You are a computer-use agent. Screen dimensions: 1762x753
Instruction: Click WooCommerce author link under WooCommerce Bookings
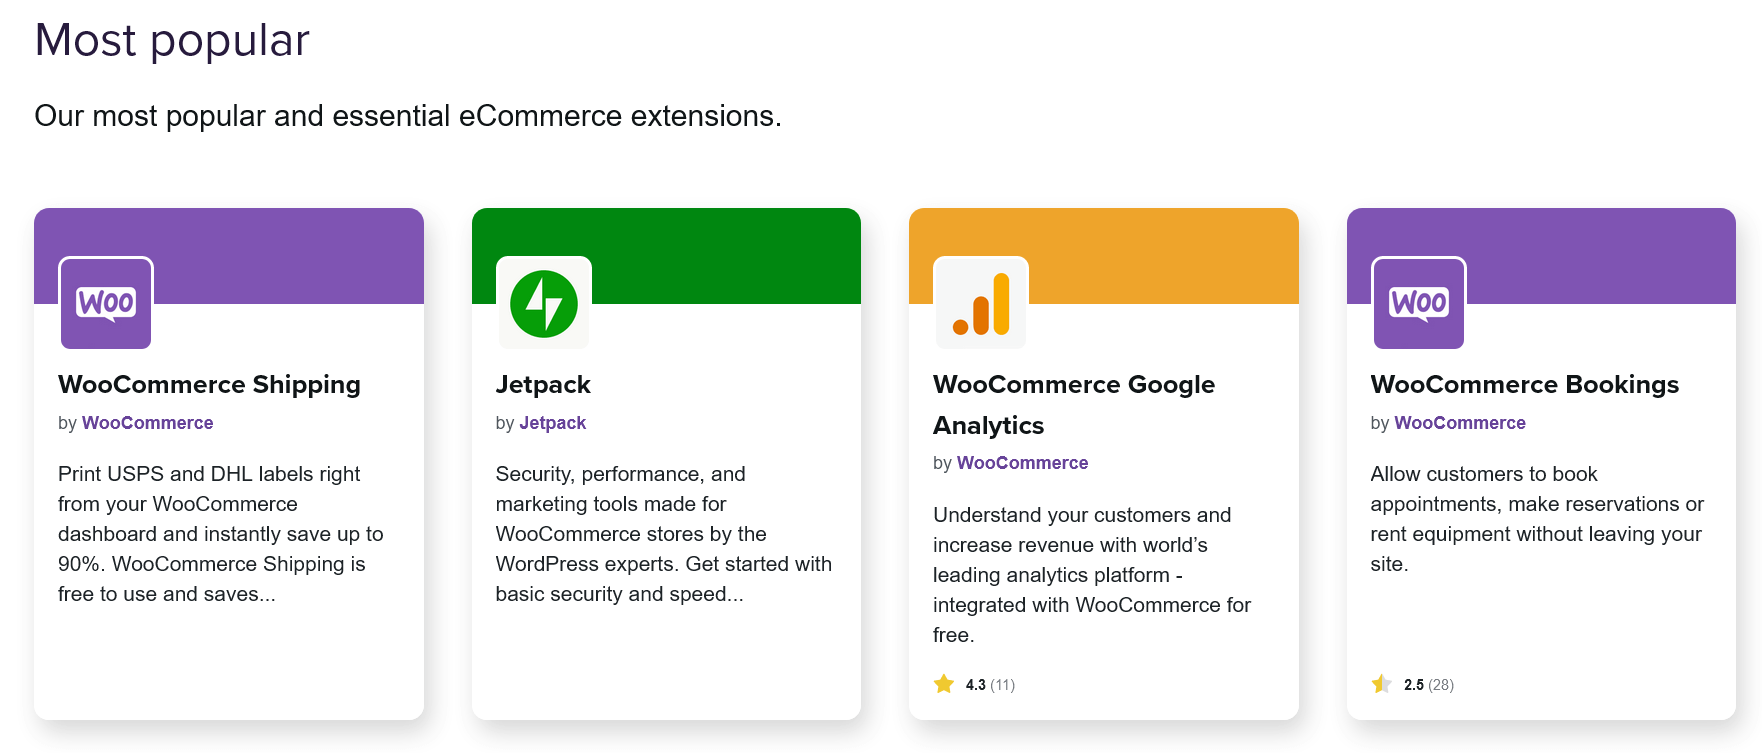[1460, 423]
